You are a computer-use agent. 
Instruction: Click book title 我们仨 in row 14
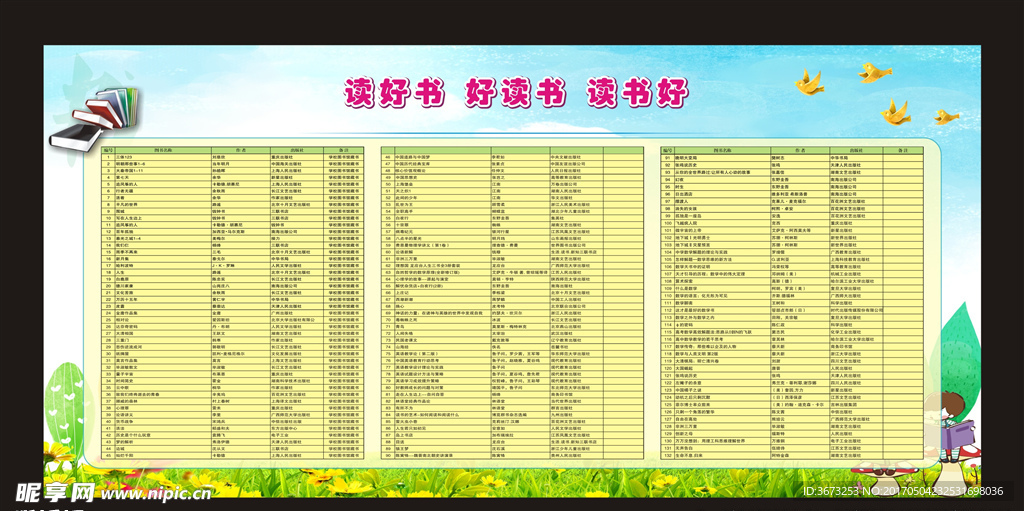[x=122, y=245]
